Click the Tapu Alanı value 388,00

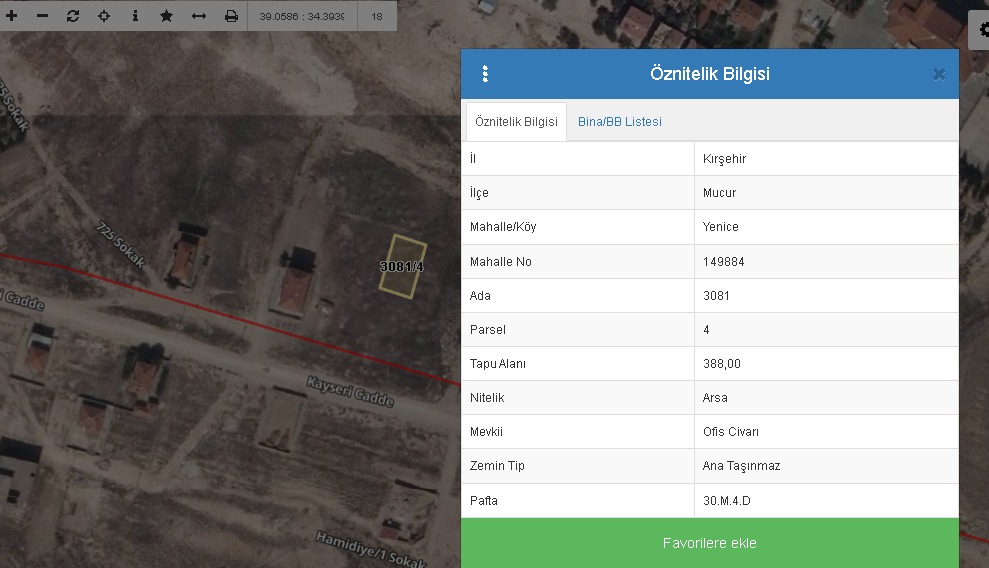pyautogui.click(x=722, y=364)
